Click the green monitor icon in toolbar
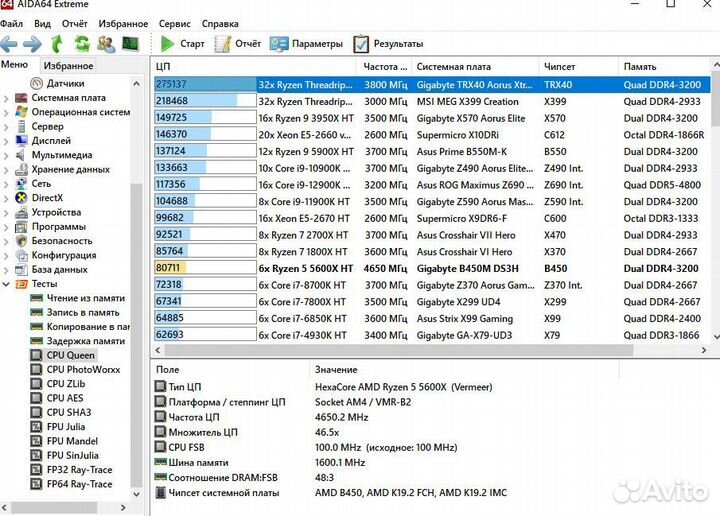Image resolution: width=720 pixels, height=516 pixels. [129, 44]
